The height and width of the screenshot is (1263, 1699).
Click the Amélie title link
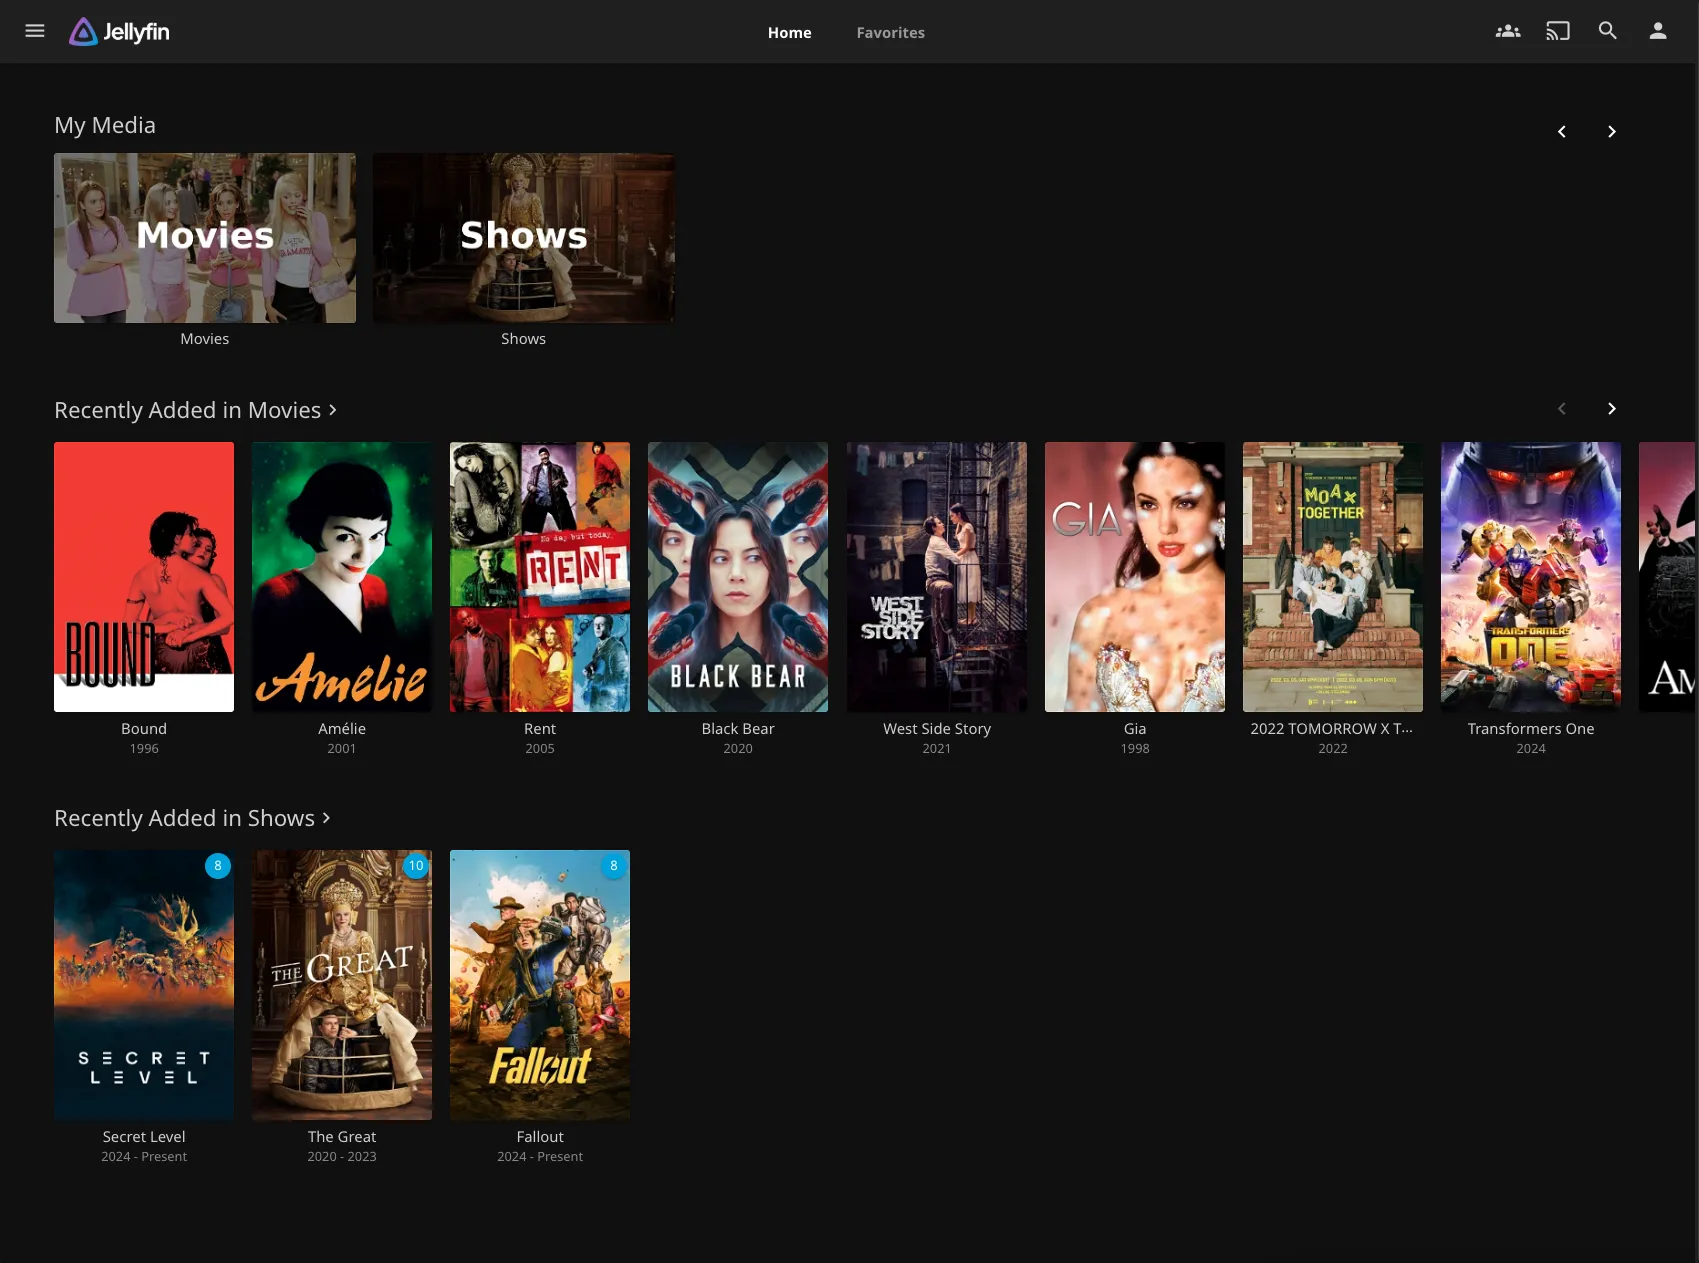[342, 729]
